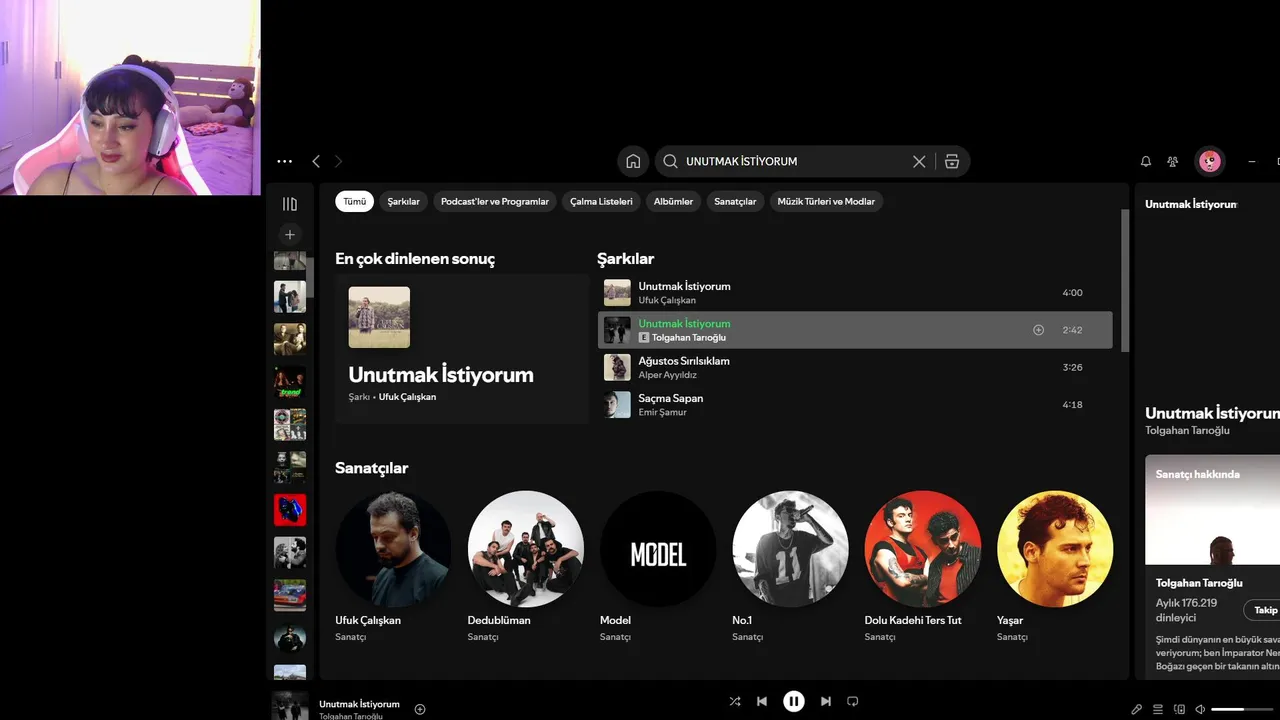The width and height of the screenshot is (1280, 720).
Task: Open the play queue icon
Action: pyautogui.click(x=1158, y=709)
